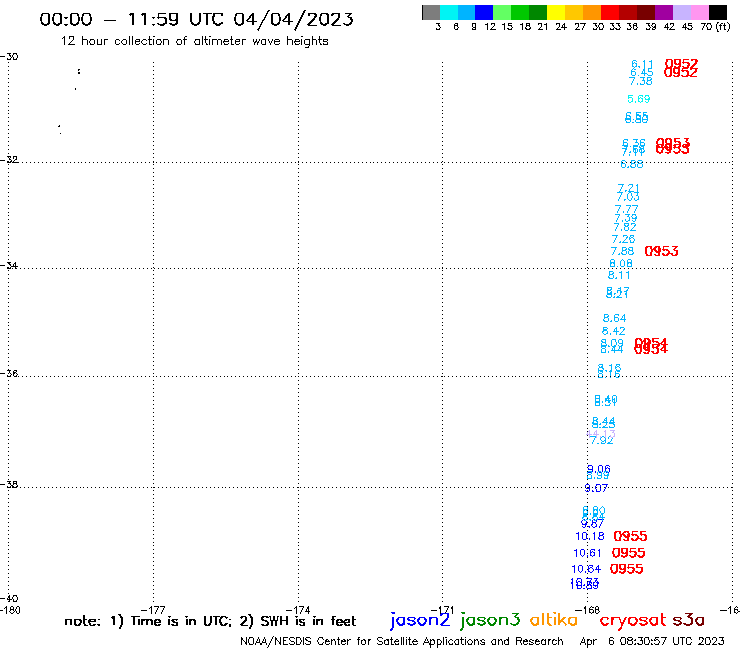Click the wave height value 8.64
This screenshot has width=740, height=650.
point(614,318)
